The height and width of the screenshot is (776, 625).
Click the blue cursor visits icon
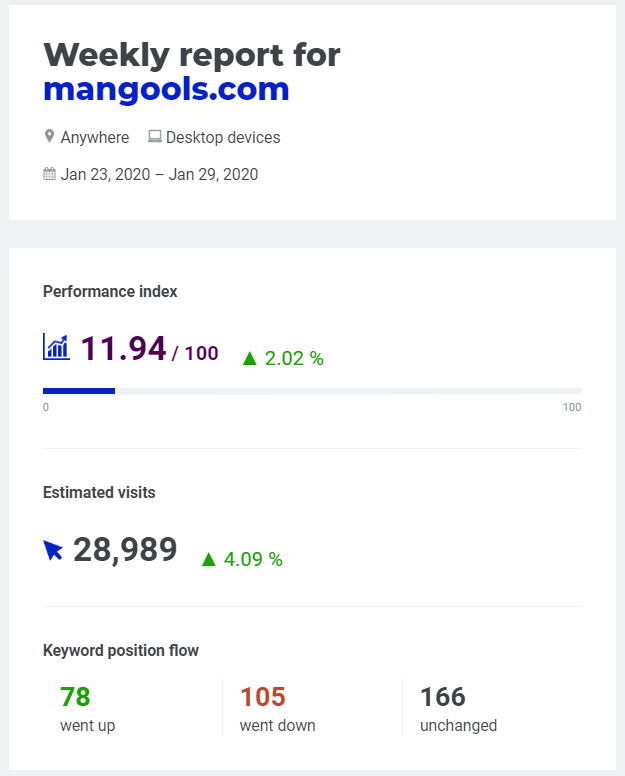point(53,550)
